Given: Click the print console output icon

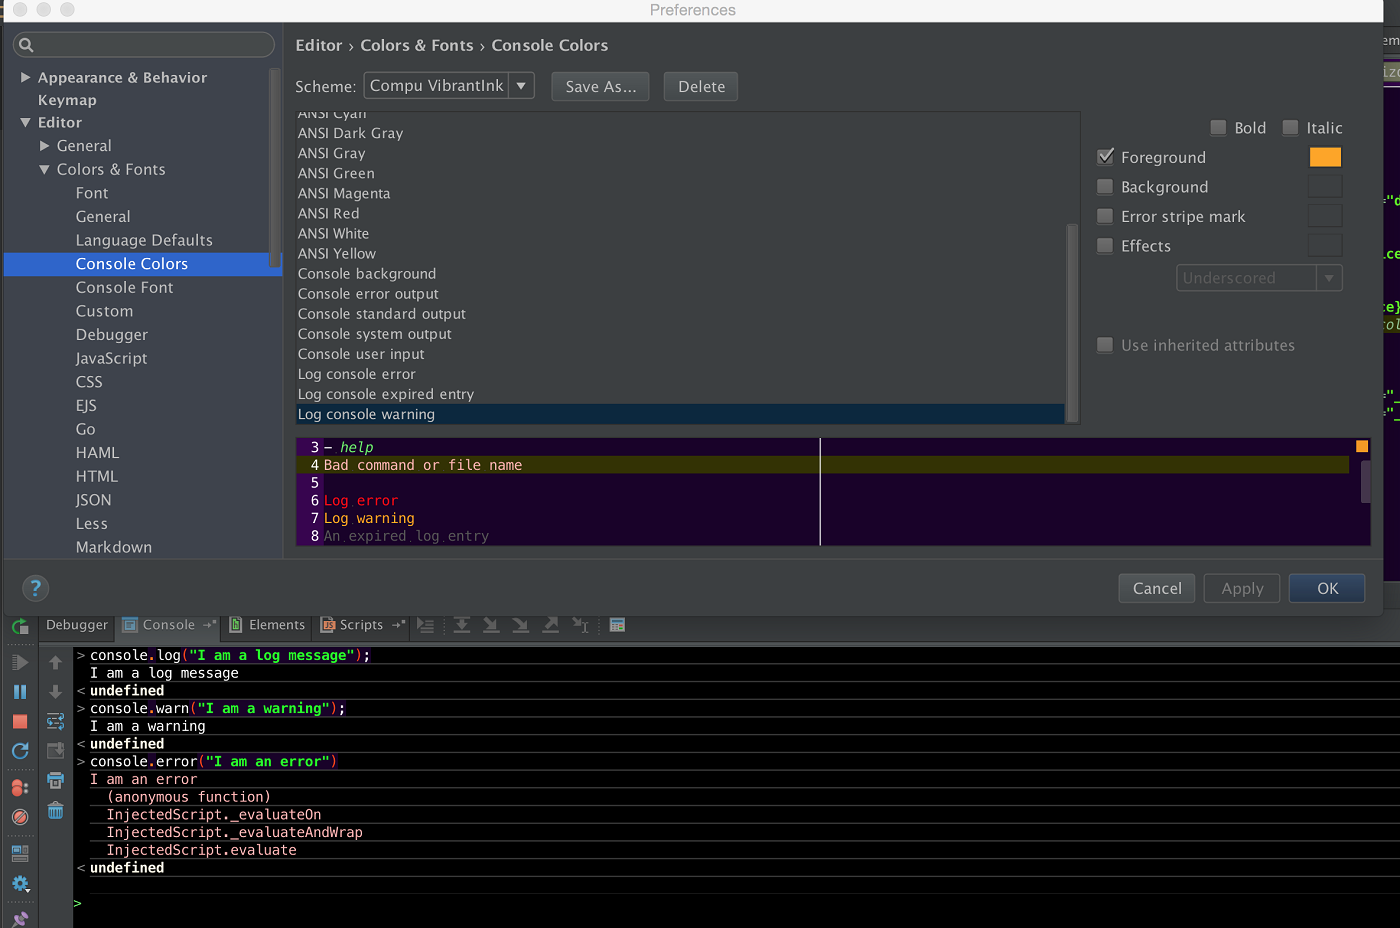Looking at the screenshot, I should (x=56, y=781).
